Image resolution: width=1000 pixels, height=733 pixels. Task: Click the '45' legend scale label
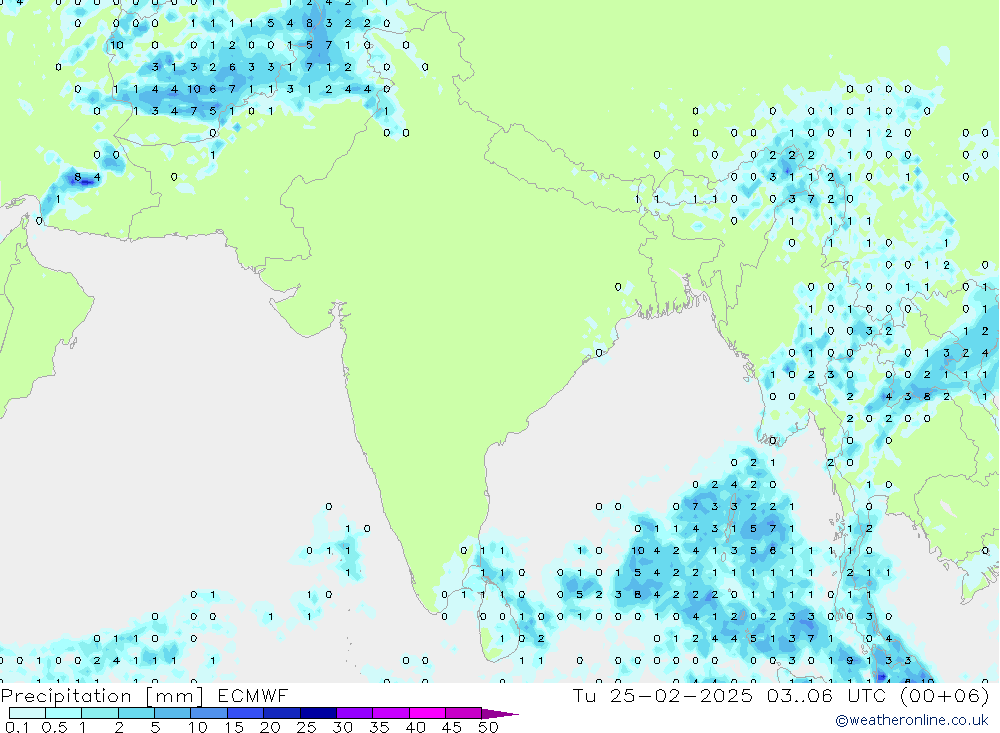(452, 727)
